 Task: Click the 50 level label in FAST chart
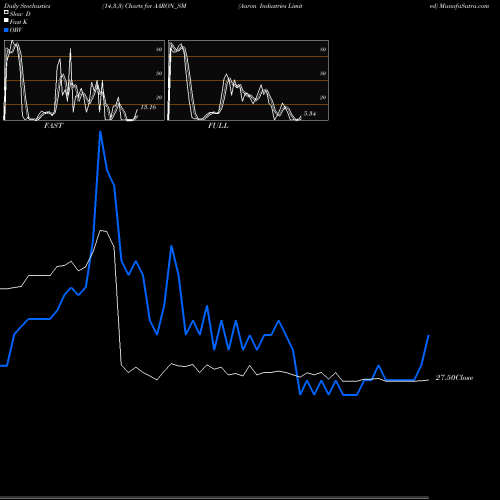tap(159, 73)
